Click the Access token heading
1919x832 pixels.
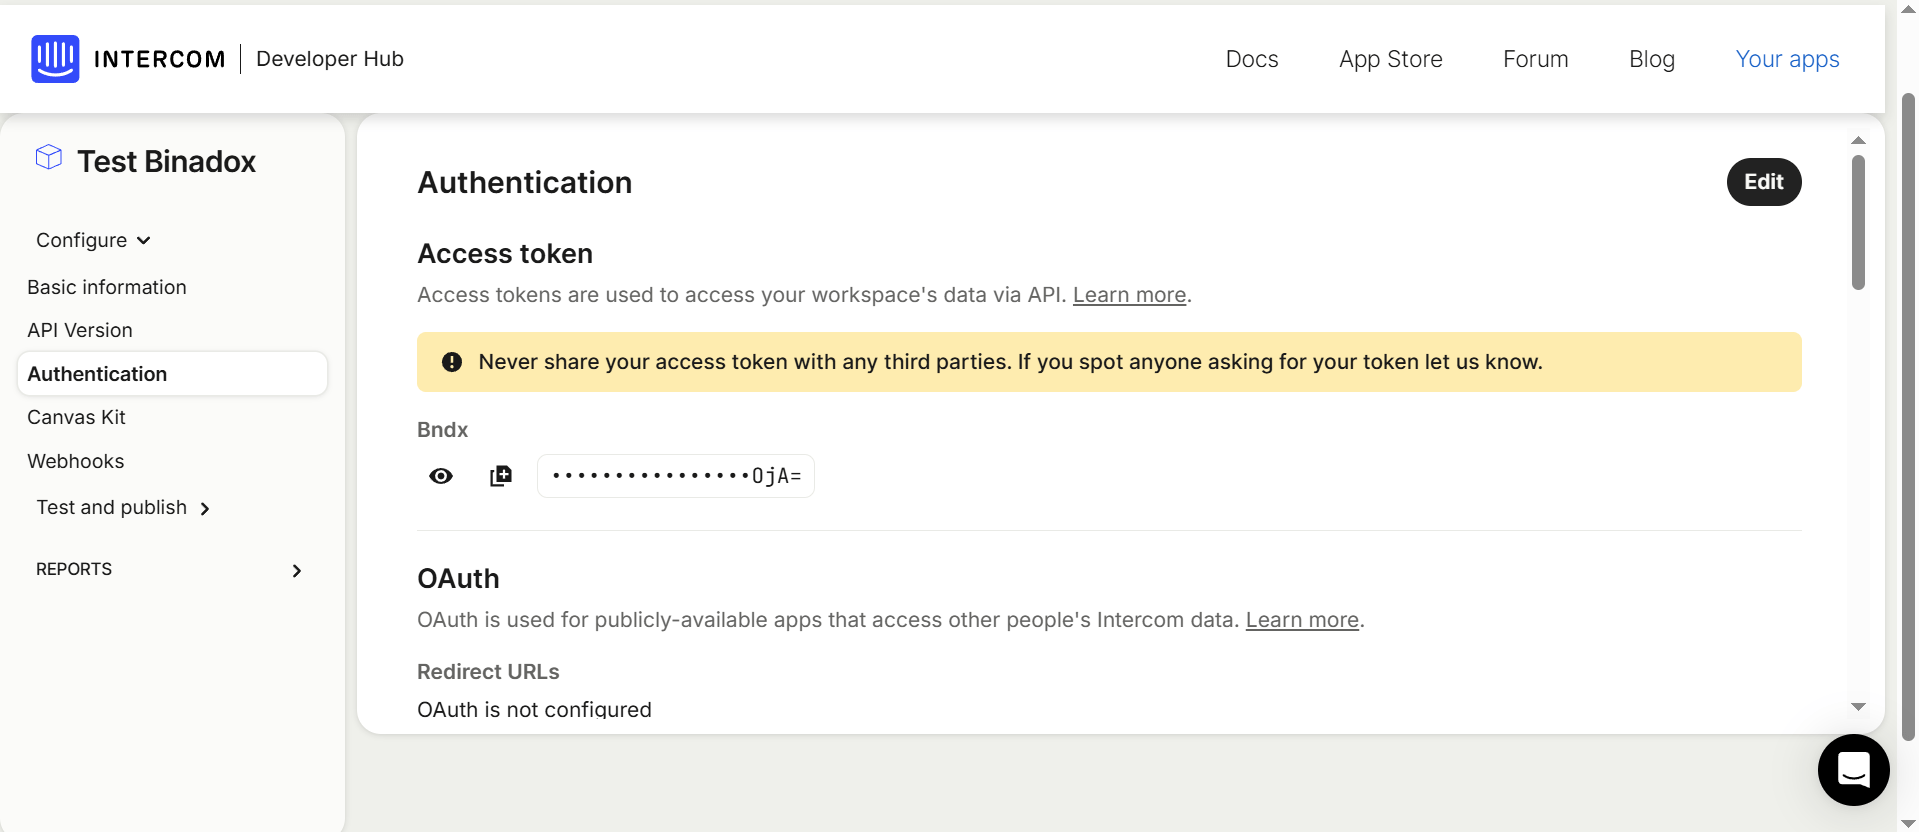point(505,254)
